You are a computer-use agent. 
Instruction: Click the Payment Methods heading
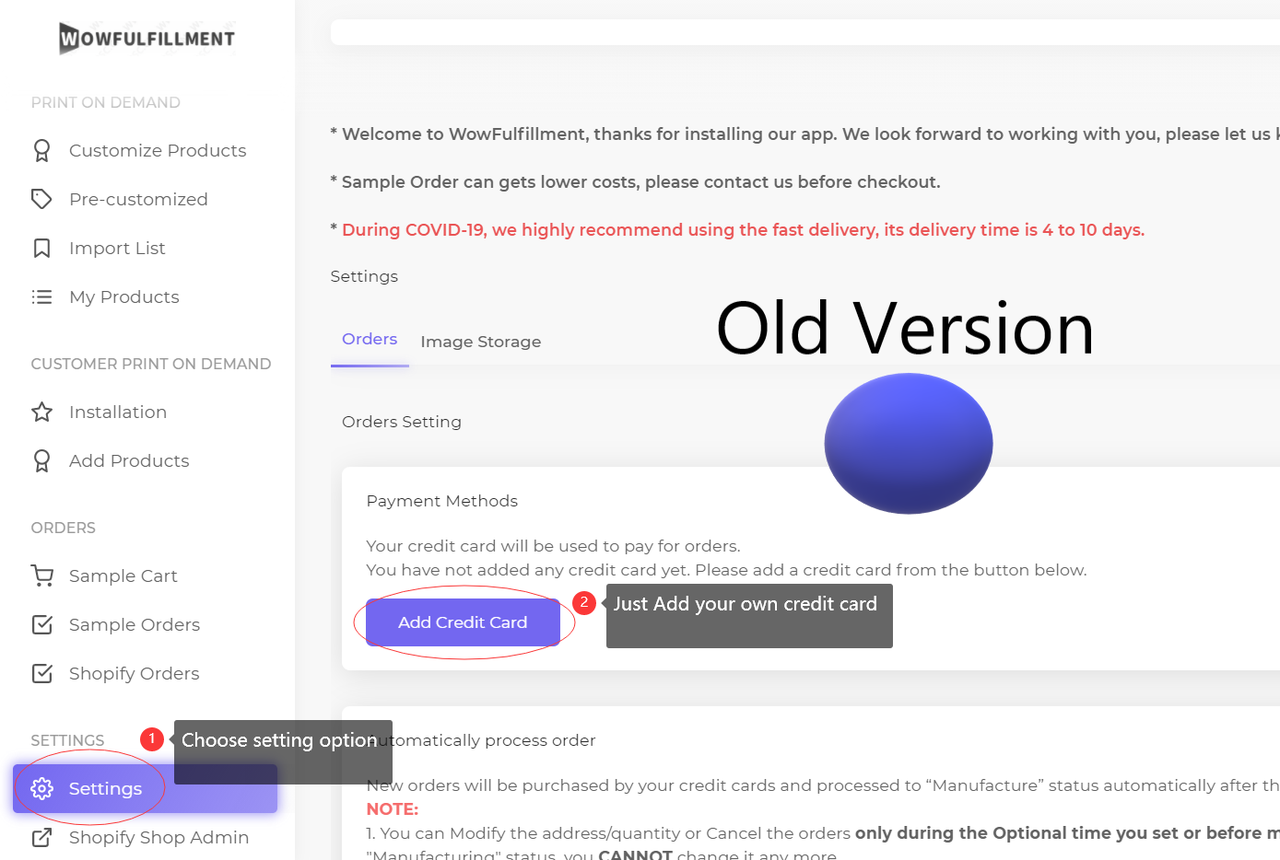442,501
